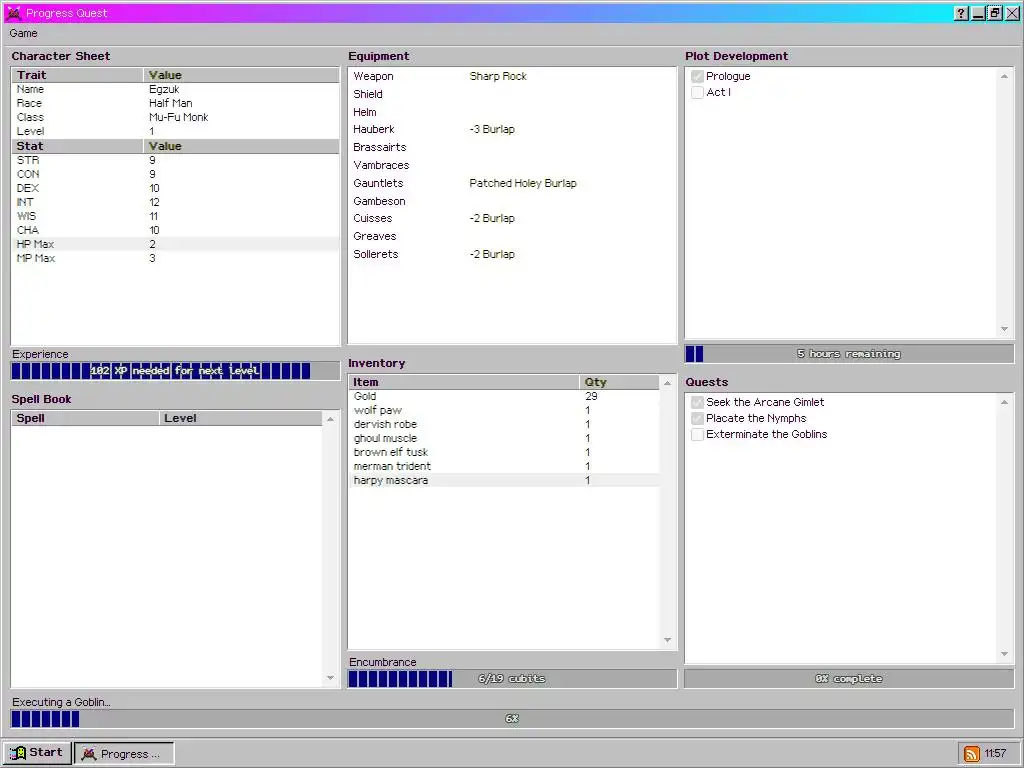Click the plot '5 hours remaining' bar
Image resolution: width=1024 pixels, height=768 pixels.
849,354
